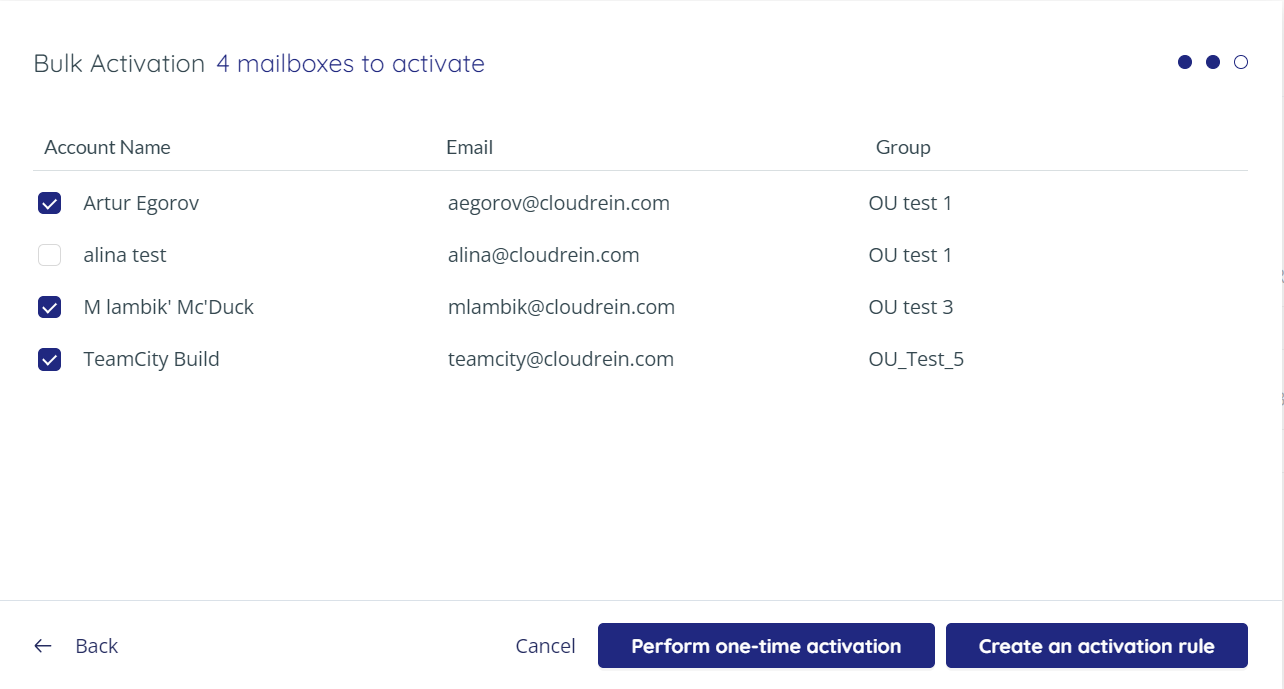
Task: Click email teamcity@cloudrein.com
Action: coord(561,359)
